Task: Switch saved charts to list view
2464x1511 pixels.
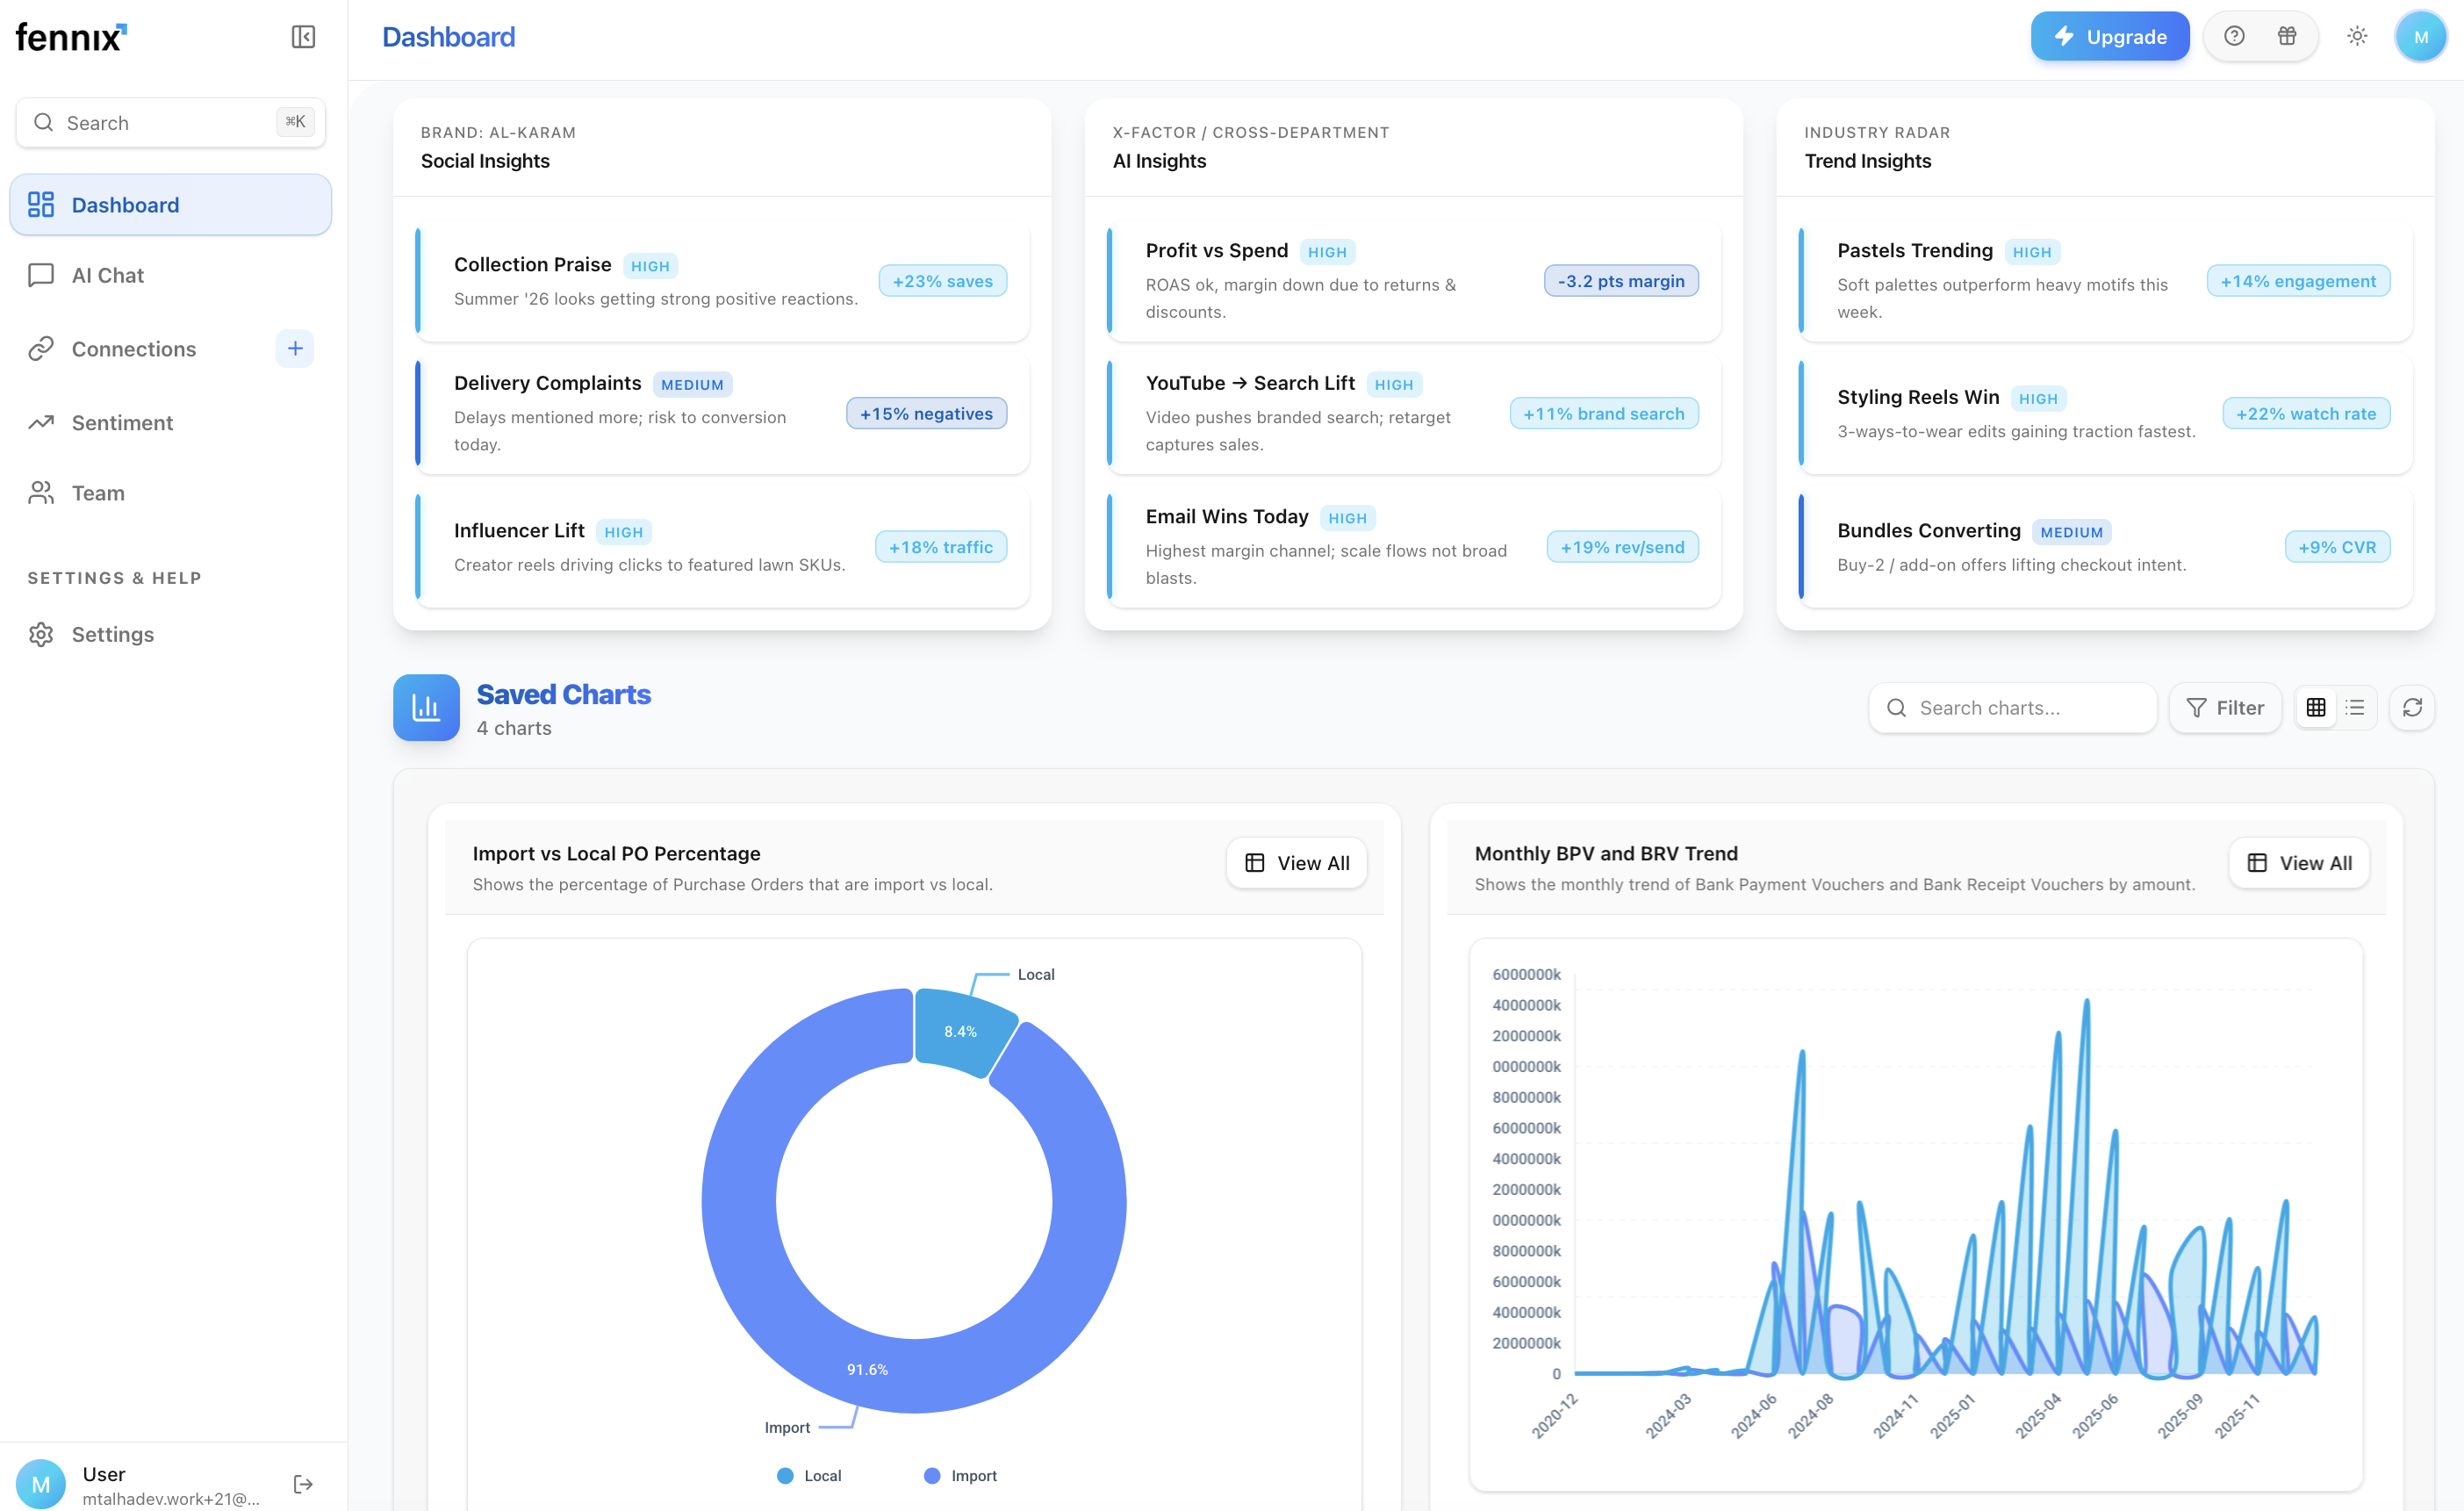Action: [x=2355, y=707]
